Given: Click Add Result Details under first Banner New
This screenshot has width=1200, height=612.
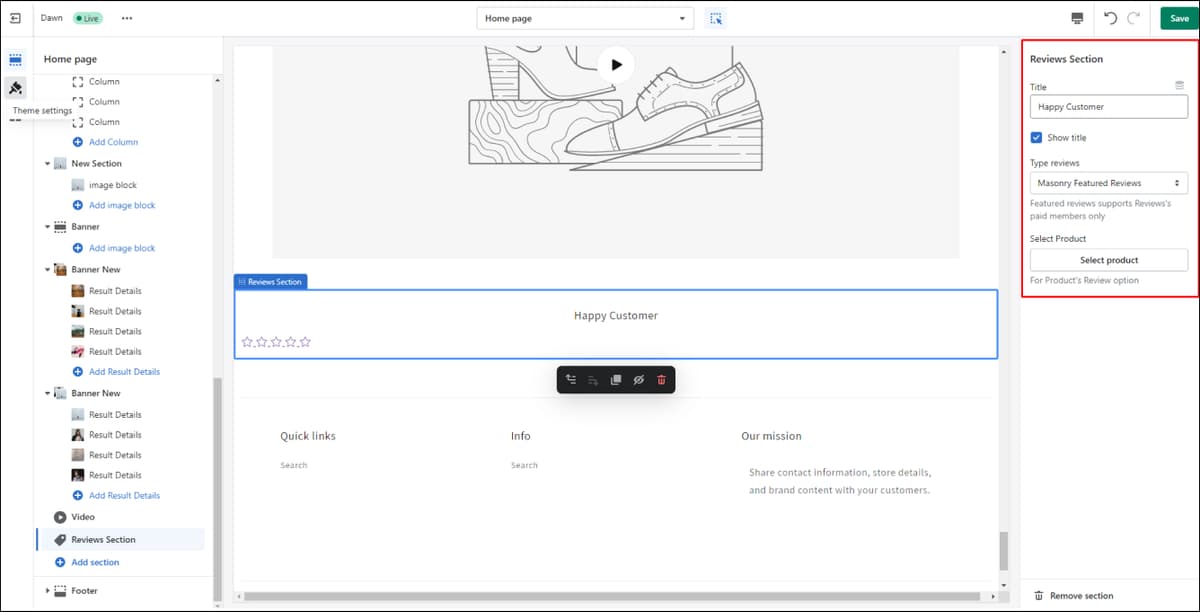Looking at the screenshot, I should tap(124, 372).
